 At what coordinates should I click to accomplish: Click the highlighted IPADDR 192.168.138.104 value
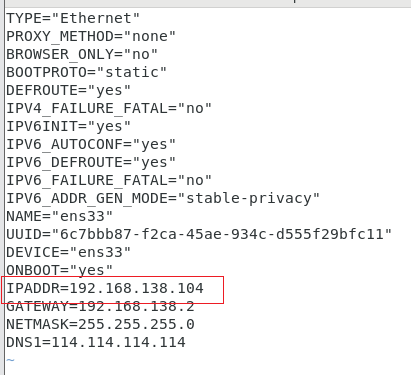[136, 288]
